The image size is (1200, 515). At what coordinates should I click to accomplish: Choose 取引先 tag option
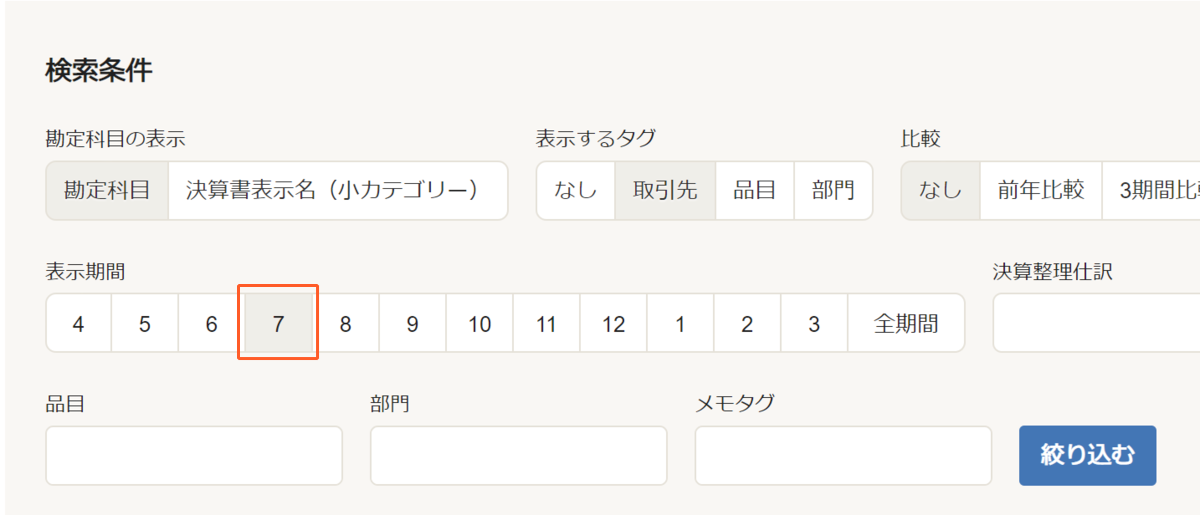(x=665, y=190)
